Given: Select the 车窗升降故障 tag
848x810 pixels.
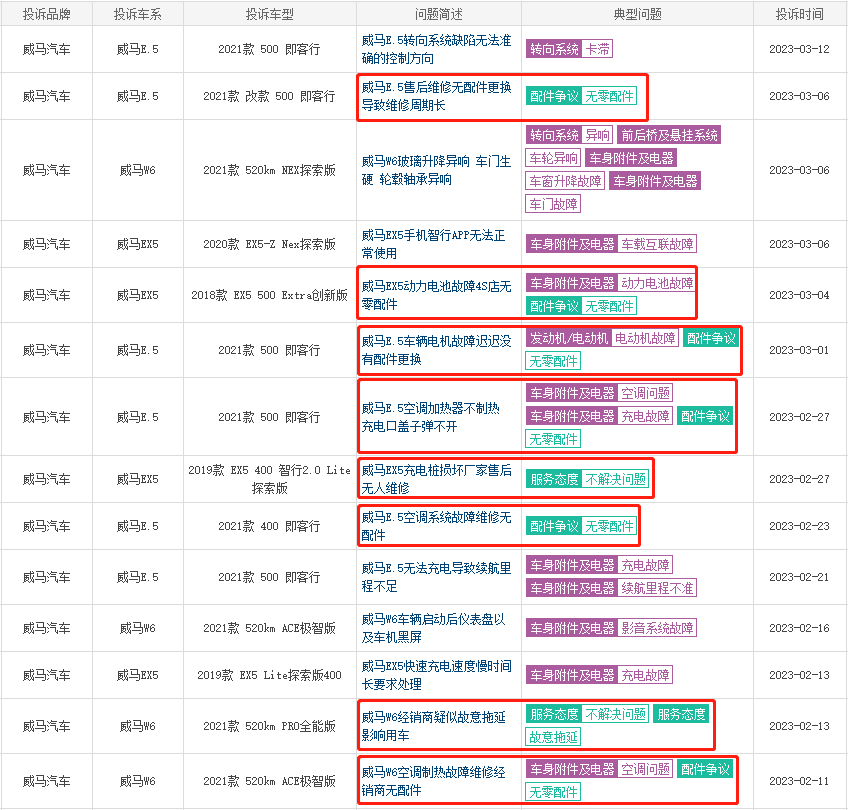Looking at the screenshot, I should pyautogui.click(x=566, y=181).
